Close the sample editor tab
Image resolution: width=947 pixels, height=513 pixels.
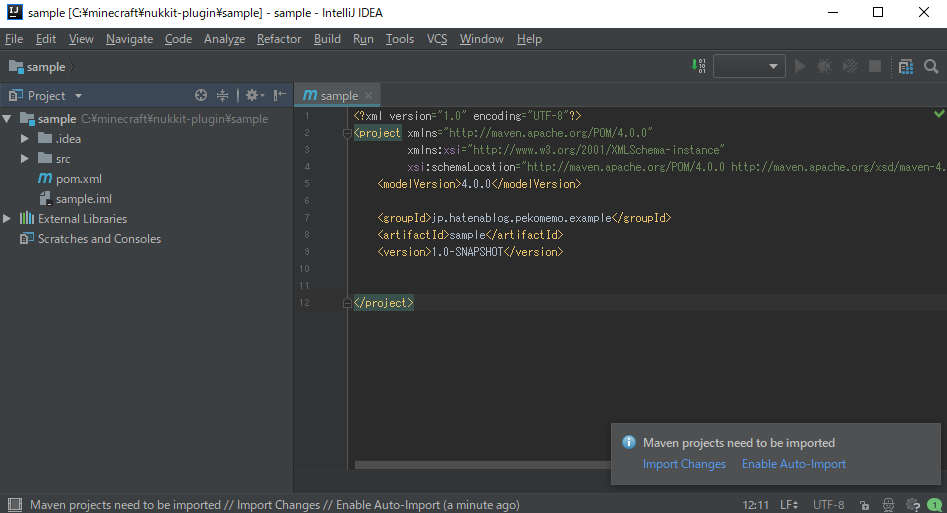368,95
